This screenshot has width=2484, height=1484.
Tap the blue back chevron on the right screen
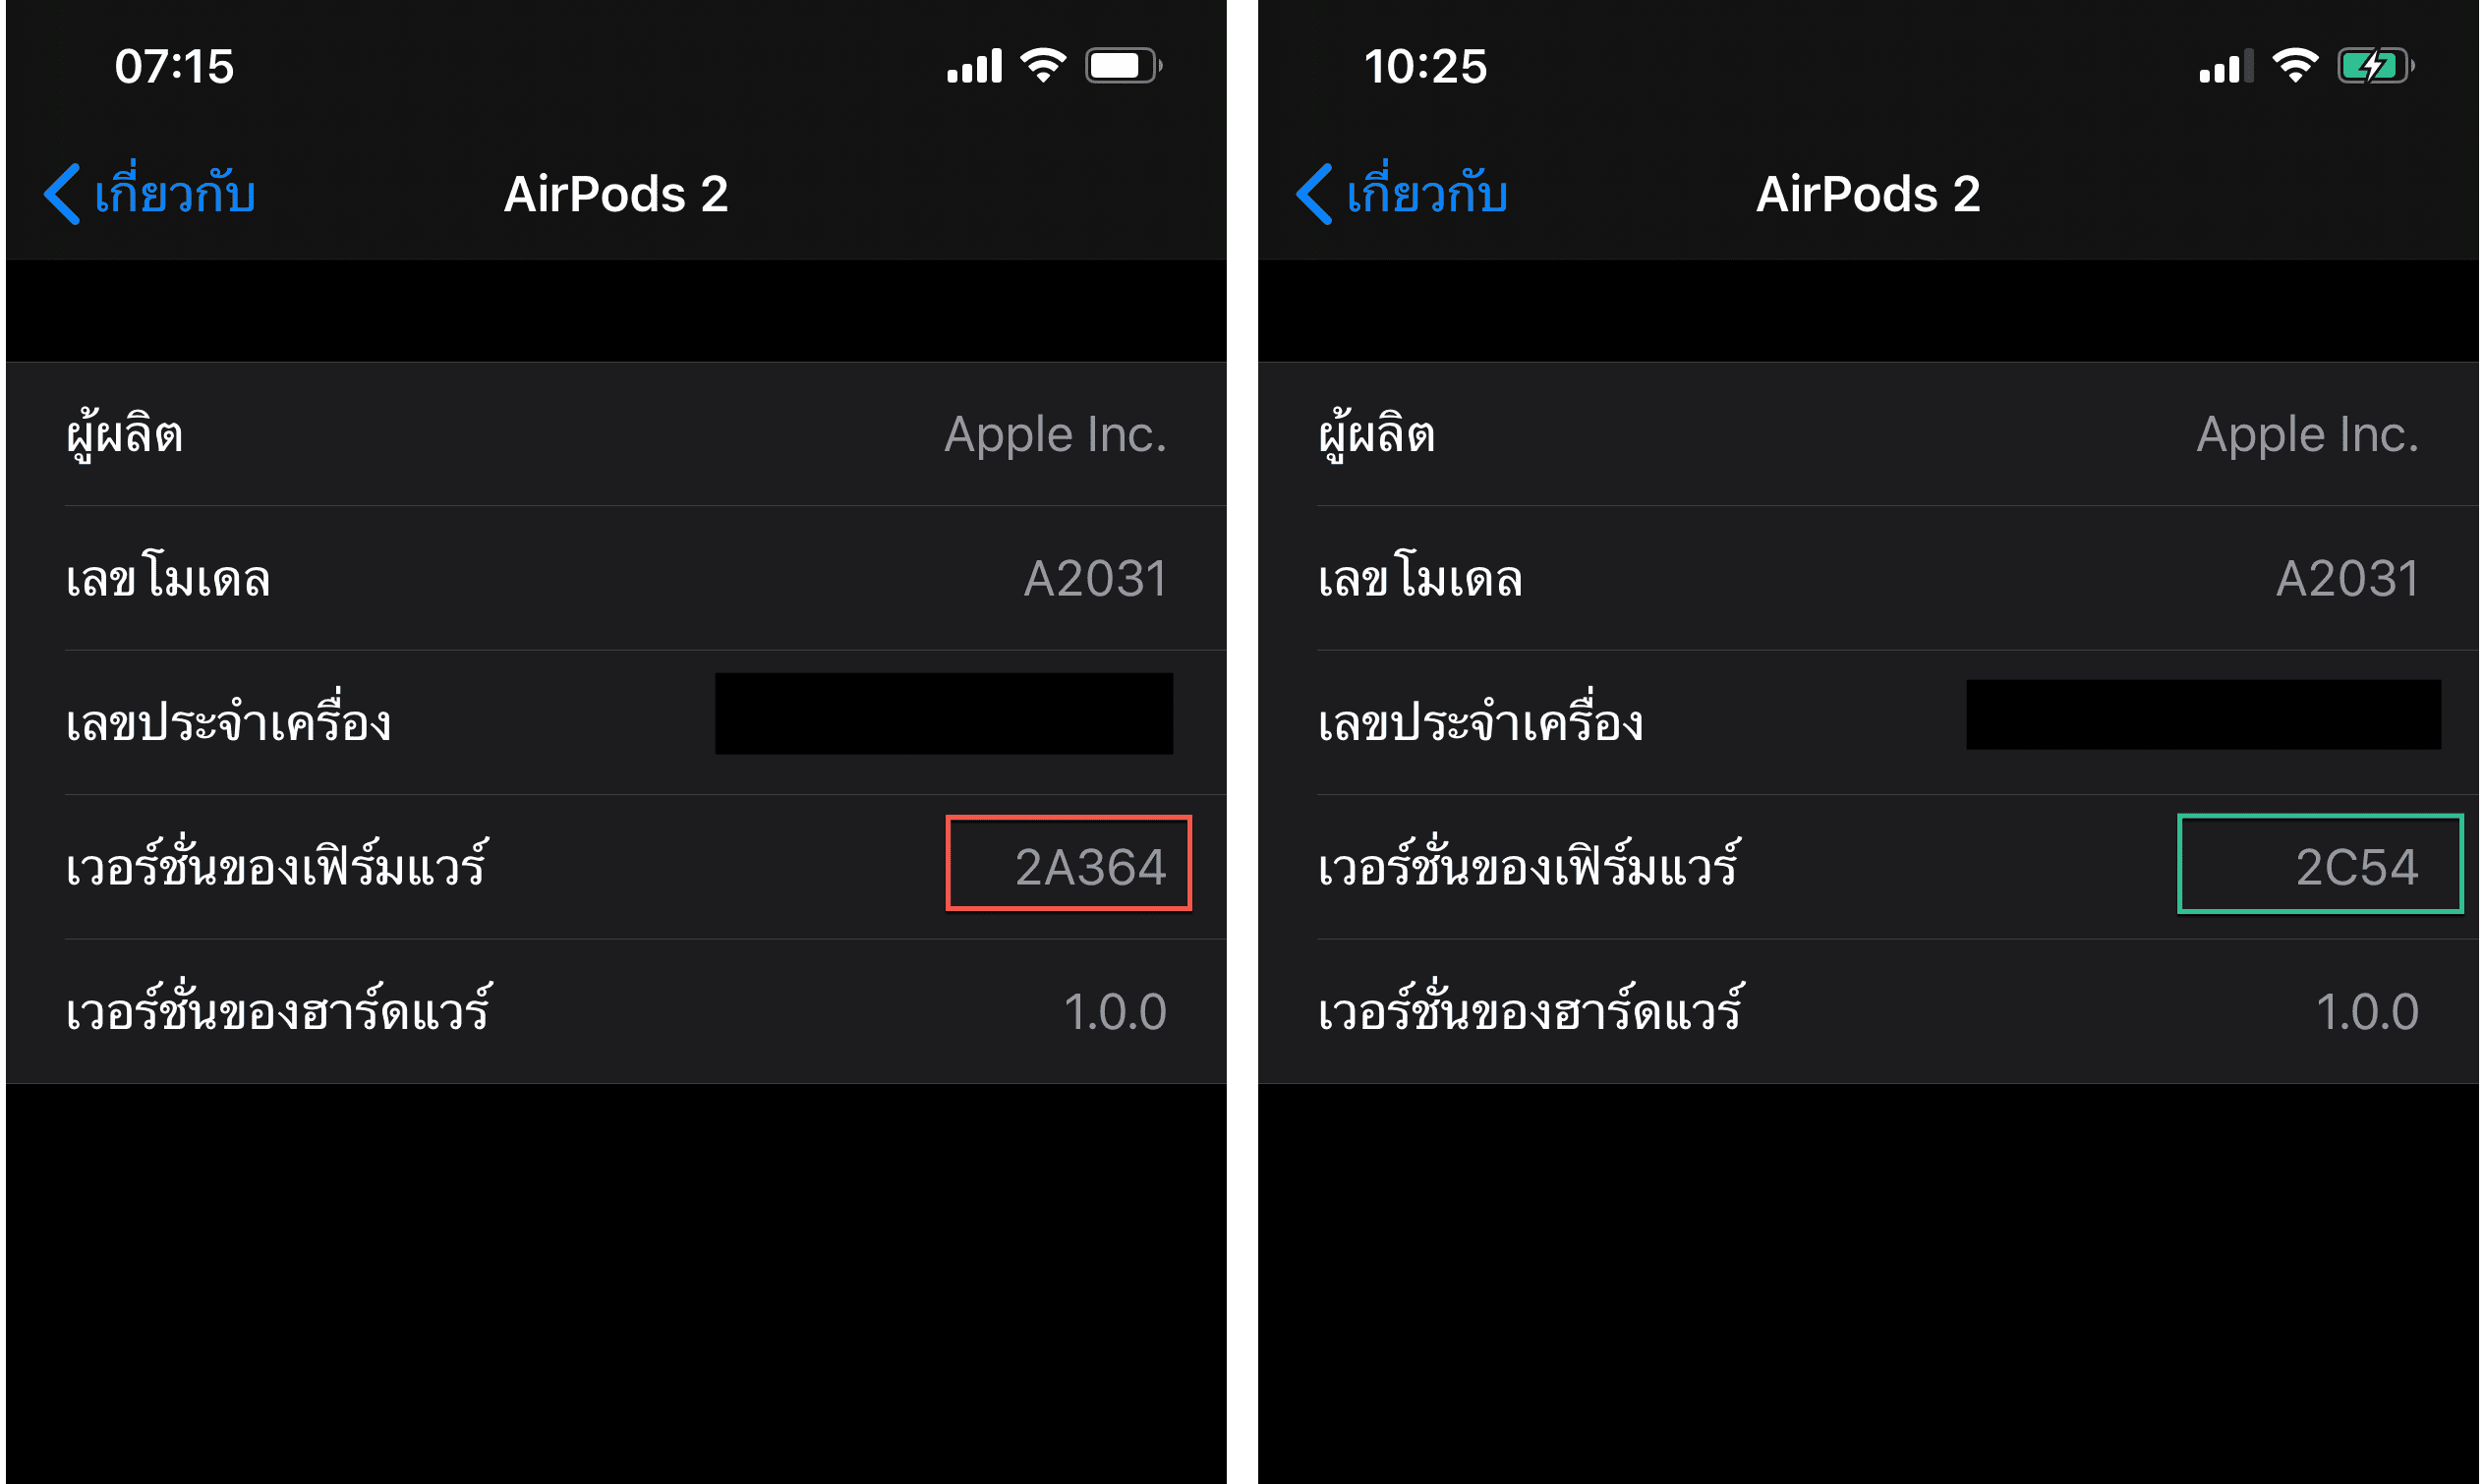[x=1313, y=194]
